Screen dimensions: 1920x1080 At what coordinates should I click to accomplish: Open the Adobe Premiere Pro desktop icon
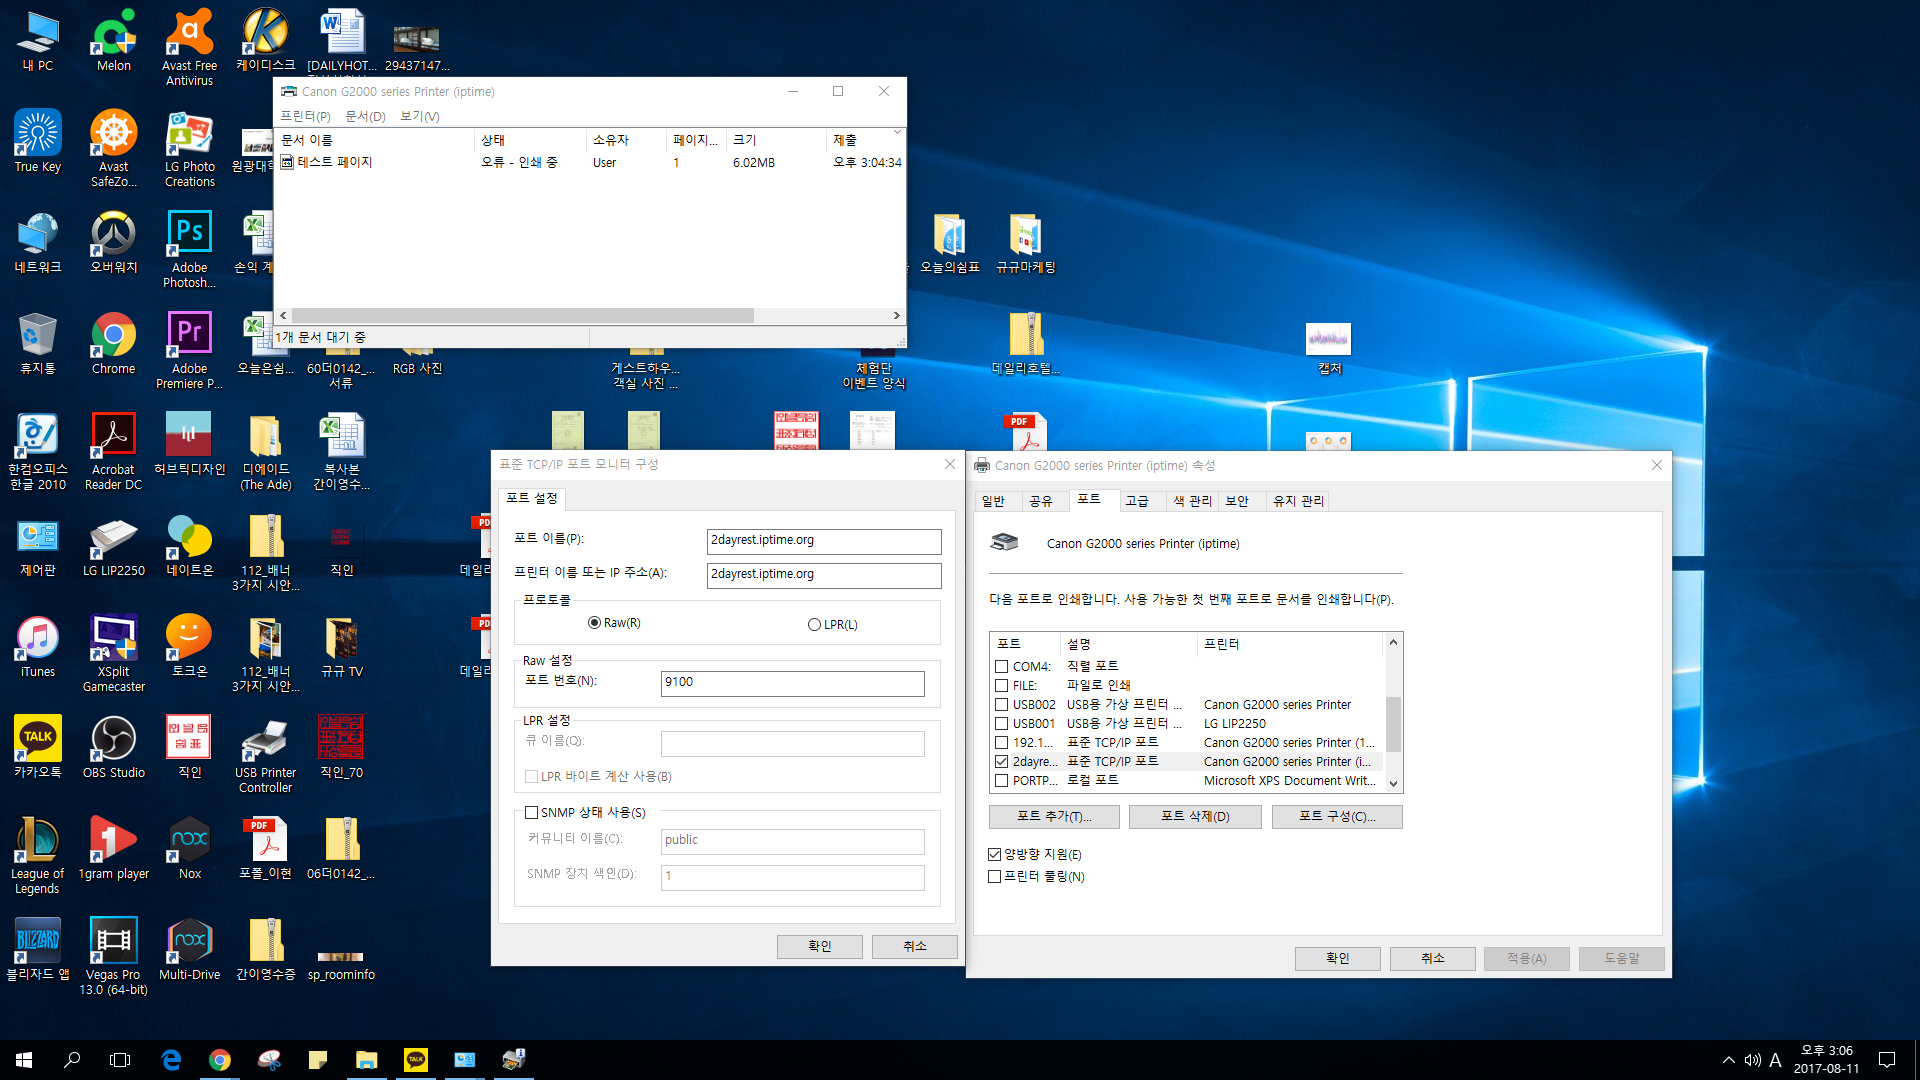(189, 350)
